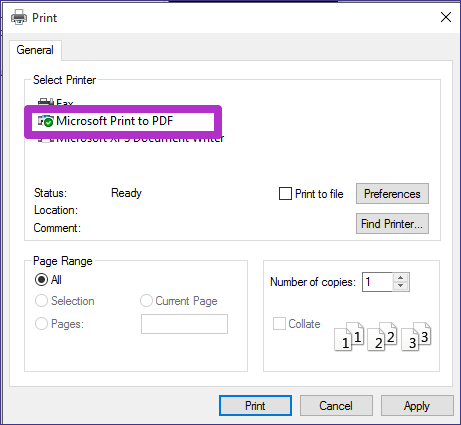The image size is (461, 425).
Task: Close the Print dialog window
Action: [x=446, y=17]
